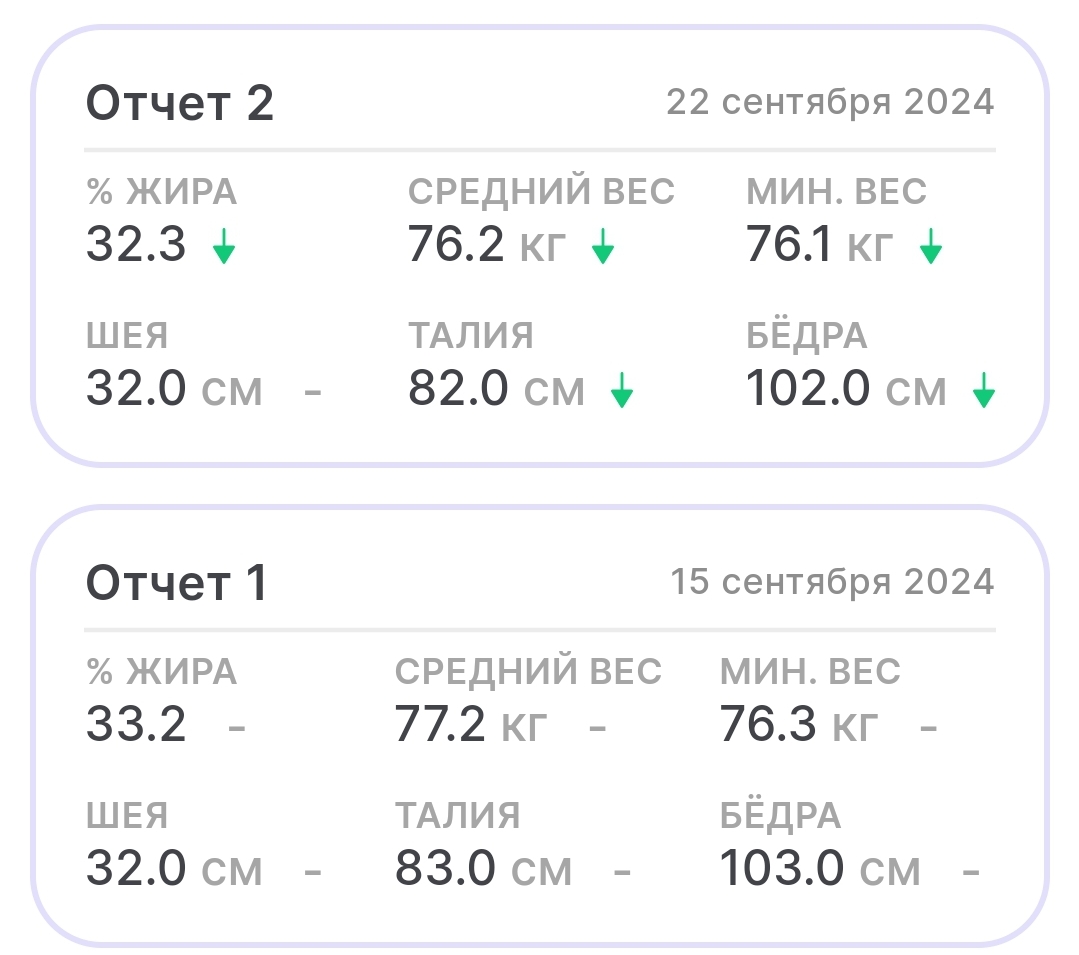Screen dimensions: 1079x955
Task: Tap the 103.0 см hips value in Отчет 1
Action: pos(820,869)
